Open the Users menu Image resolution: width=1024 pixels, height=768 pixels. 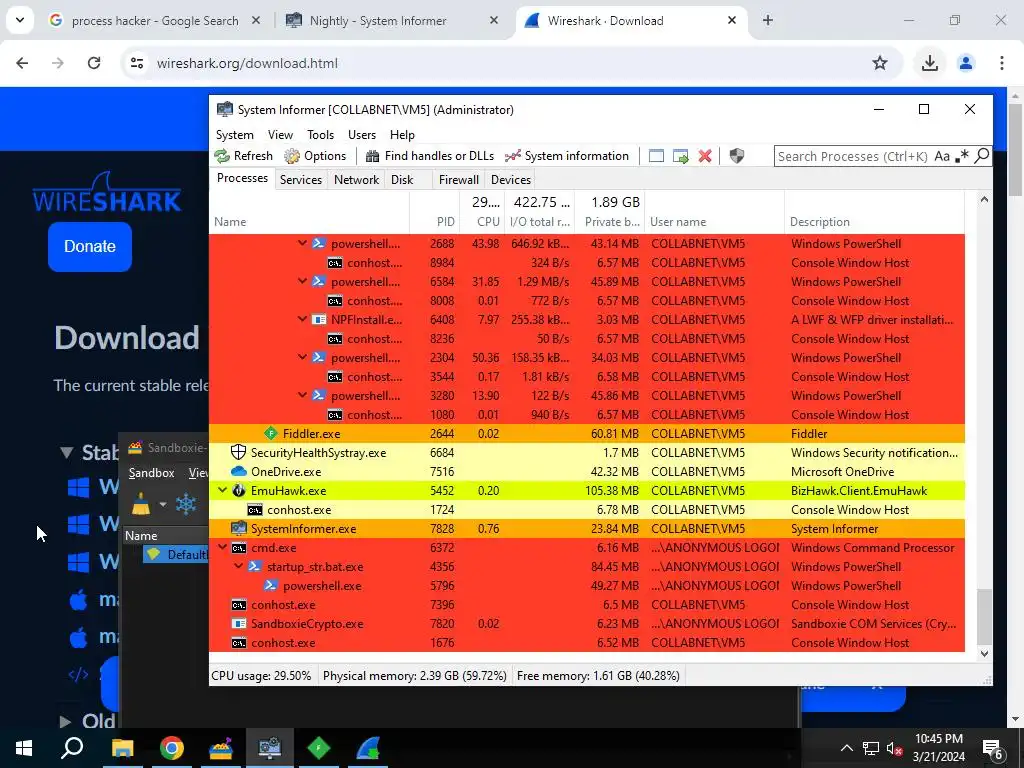point(362,135)
